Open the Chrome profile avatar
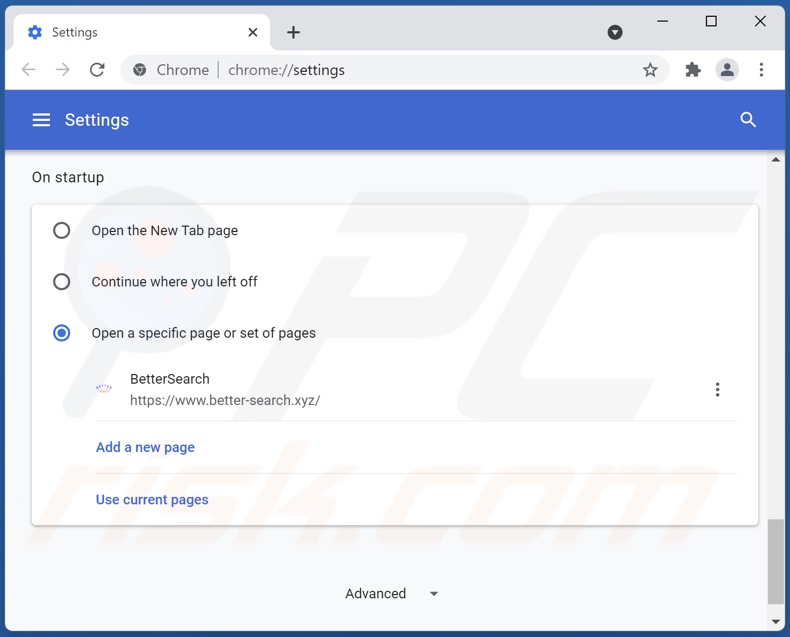The width and height of the screenshot is (790, 637). [x=727, y=70]
